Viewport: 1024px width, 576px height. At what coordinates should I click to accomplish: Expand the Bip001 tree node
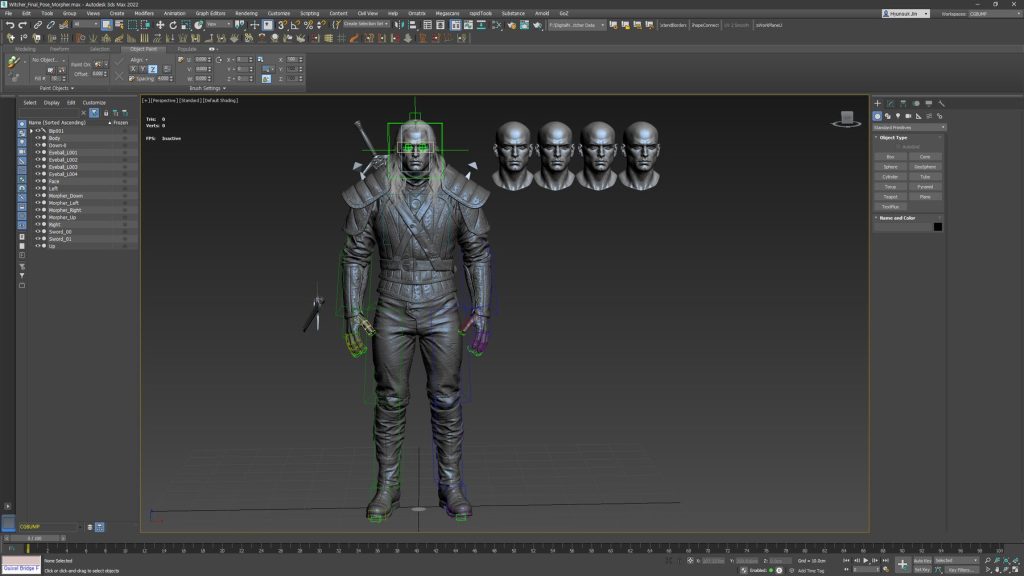pyautogui.click(x=31, y=131)
